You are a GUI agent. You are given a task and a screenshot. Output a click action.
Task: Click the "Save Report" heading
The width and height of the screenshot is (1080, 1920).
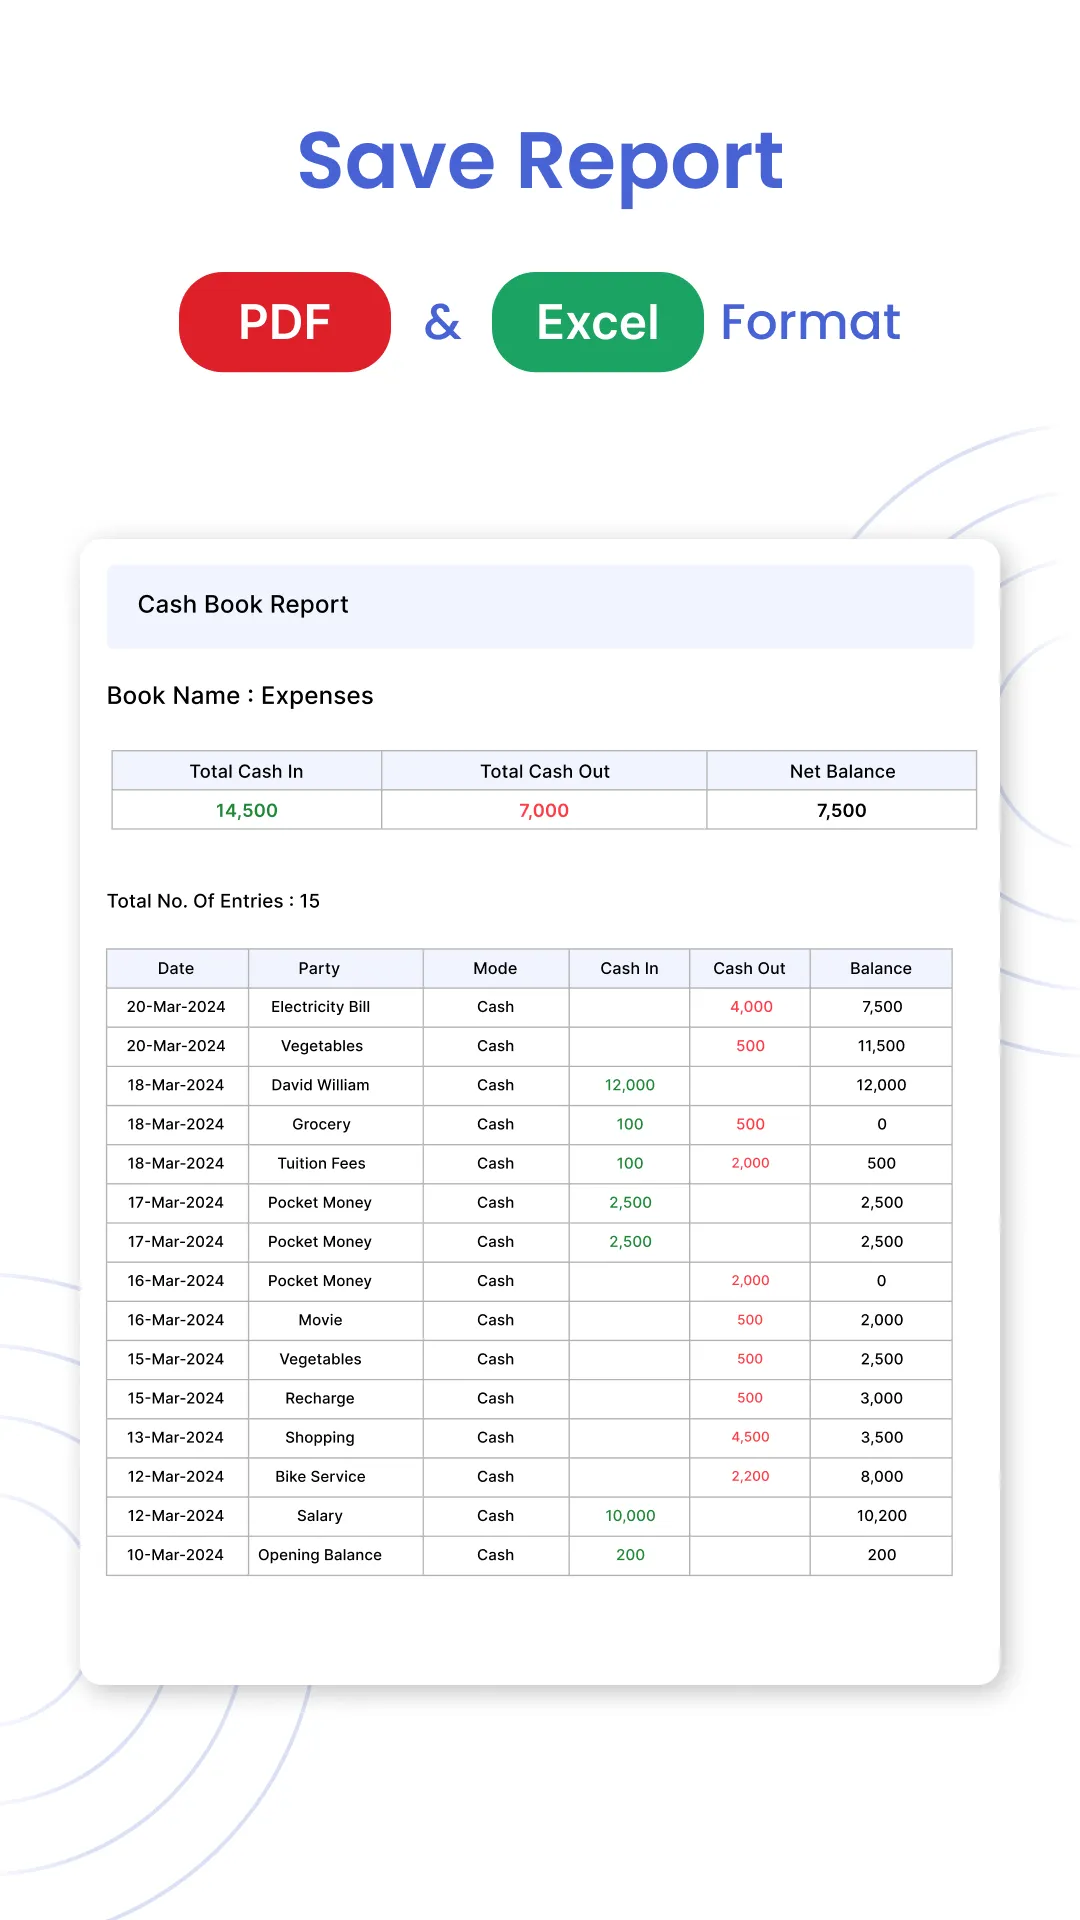tap(540, 161)
